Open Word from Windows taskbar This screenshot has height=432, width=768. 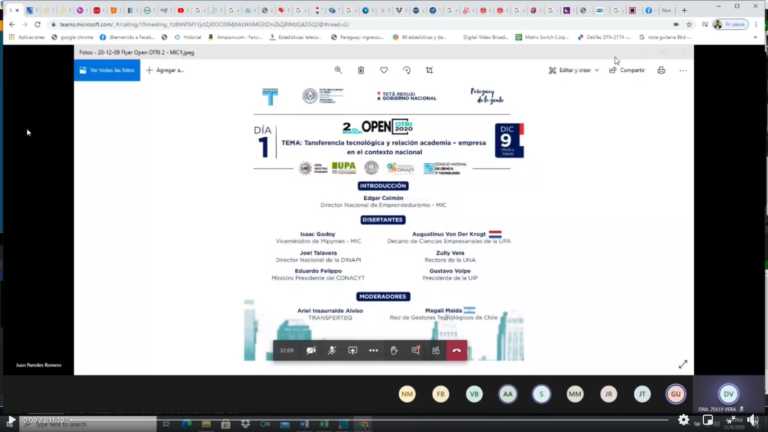pos(304,425)
